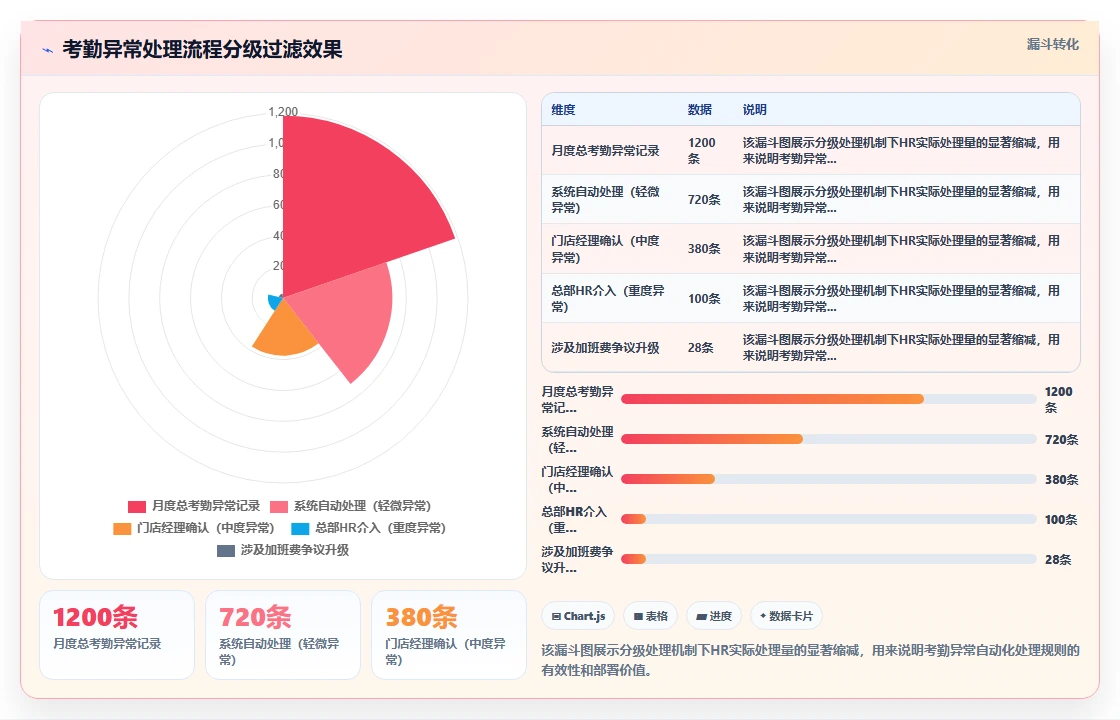1120x720 pixels.
Task: Click the 720条 value in table
Action: 704,199
